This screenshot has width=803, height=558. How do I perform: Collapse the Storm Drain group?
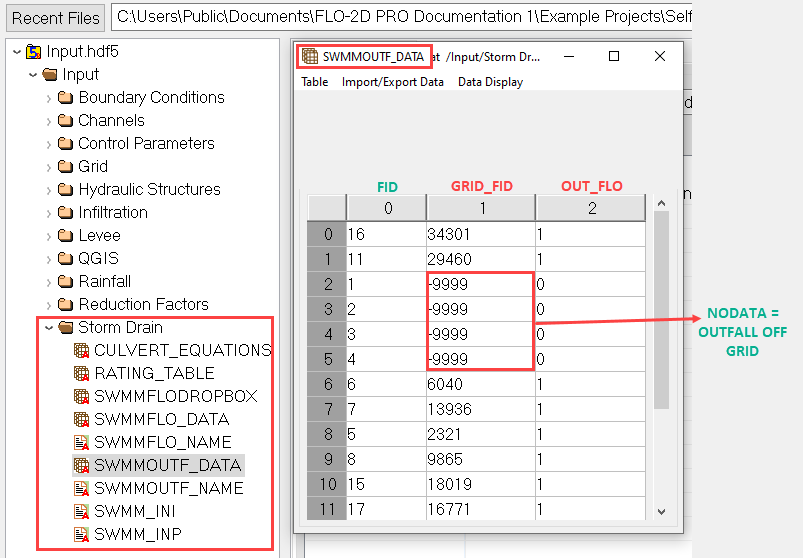[48, 327]
